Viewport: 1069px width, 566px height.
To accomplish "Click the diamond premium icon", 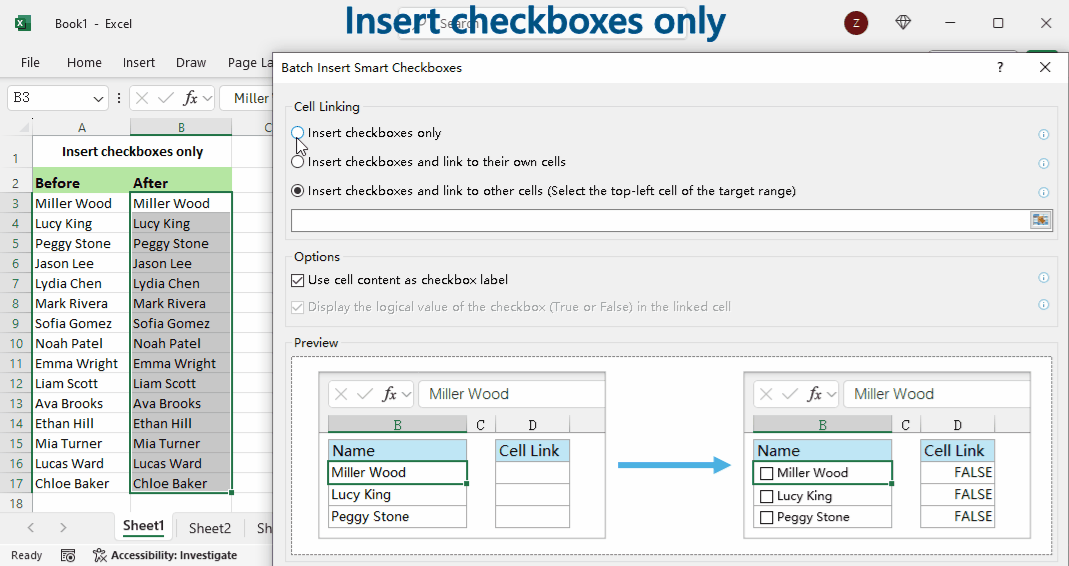I will pyautogui.click(x=903, y=23).
